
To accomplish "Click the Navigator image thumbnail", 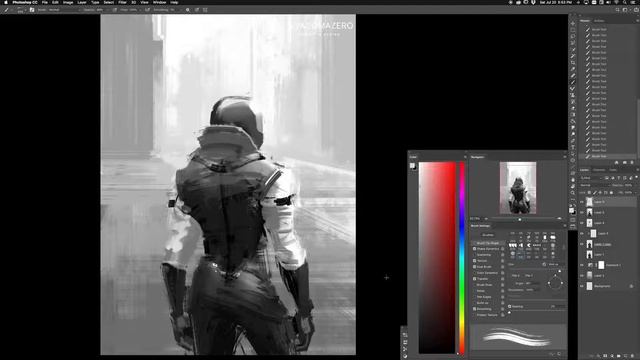I will tap(518, 188).
